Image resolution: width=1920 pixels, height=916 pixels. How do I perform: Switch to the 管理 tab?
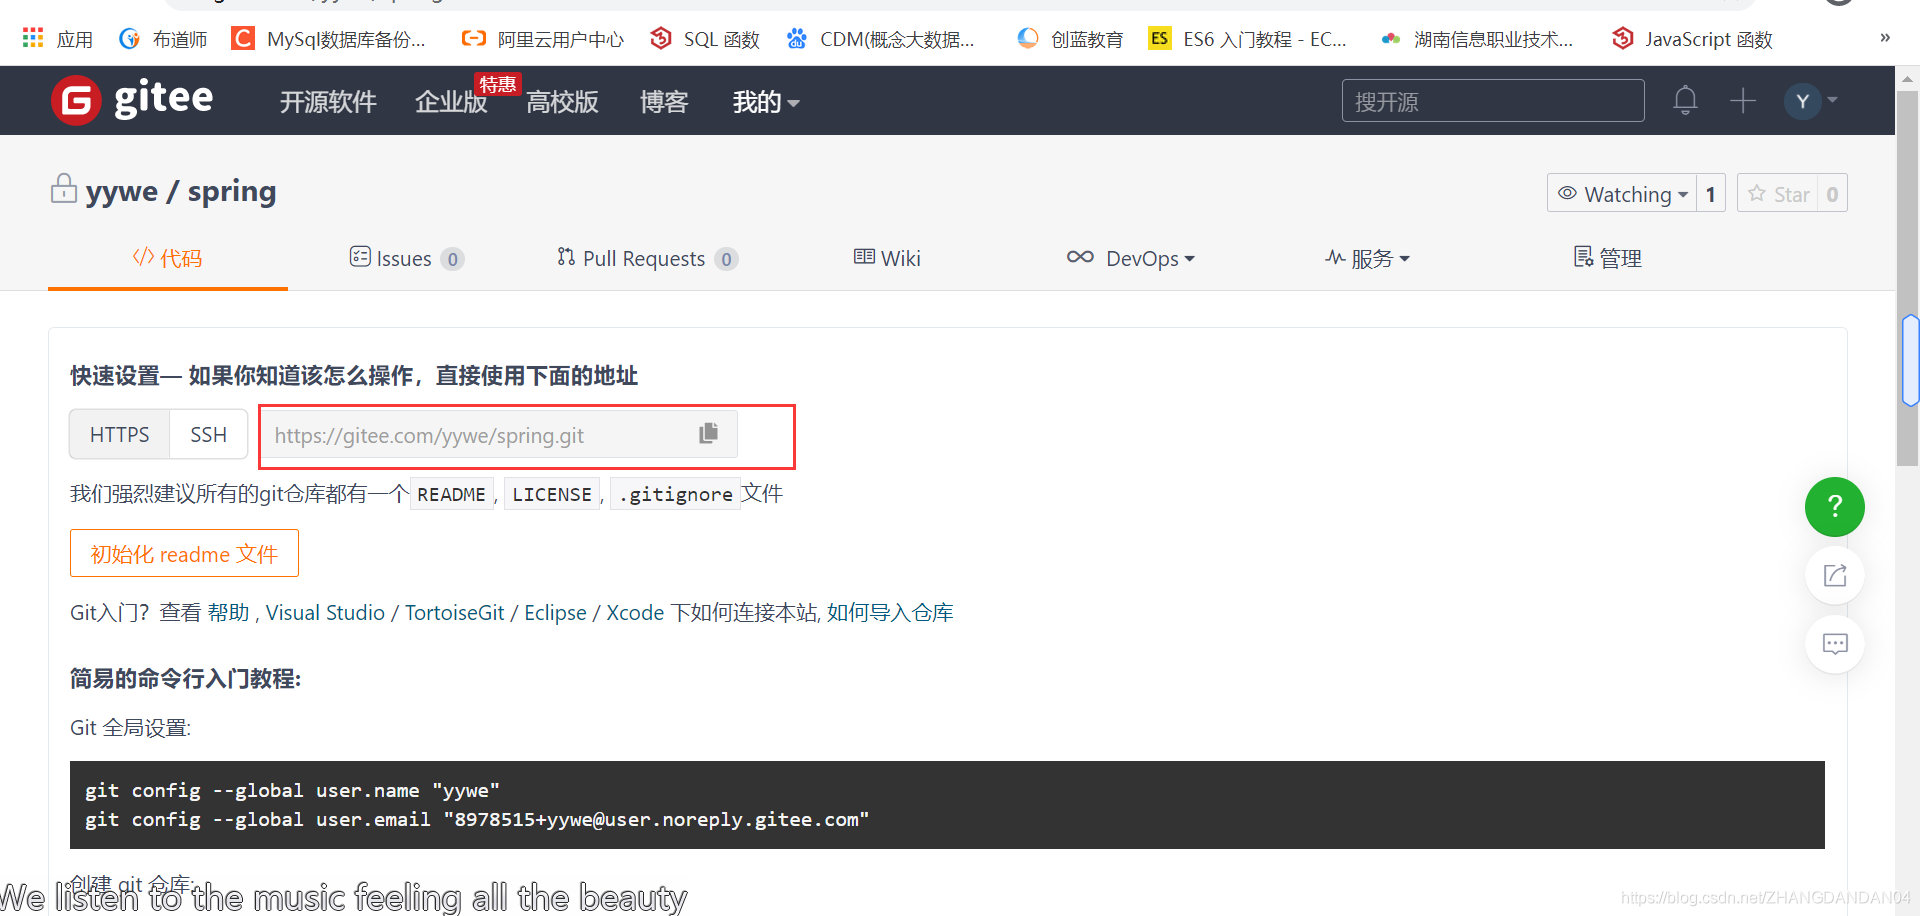pyautogui.click(x=1607, y=258)
